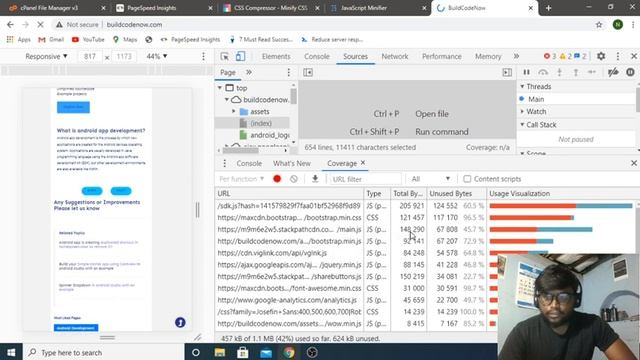Open the Per function coverage dropdown
Image resolution: width=640 pixels, height=360 pixels.
pyautogui.click(x=242, y=179)
